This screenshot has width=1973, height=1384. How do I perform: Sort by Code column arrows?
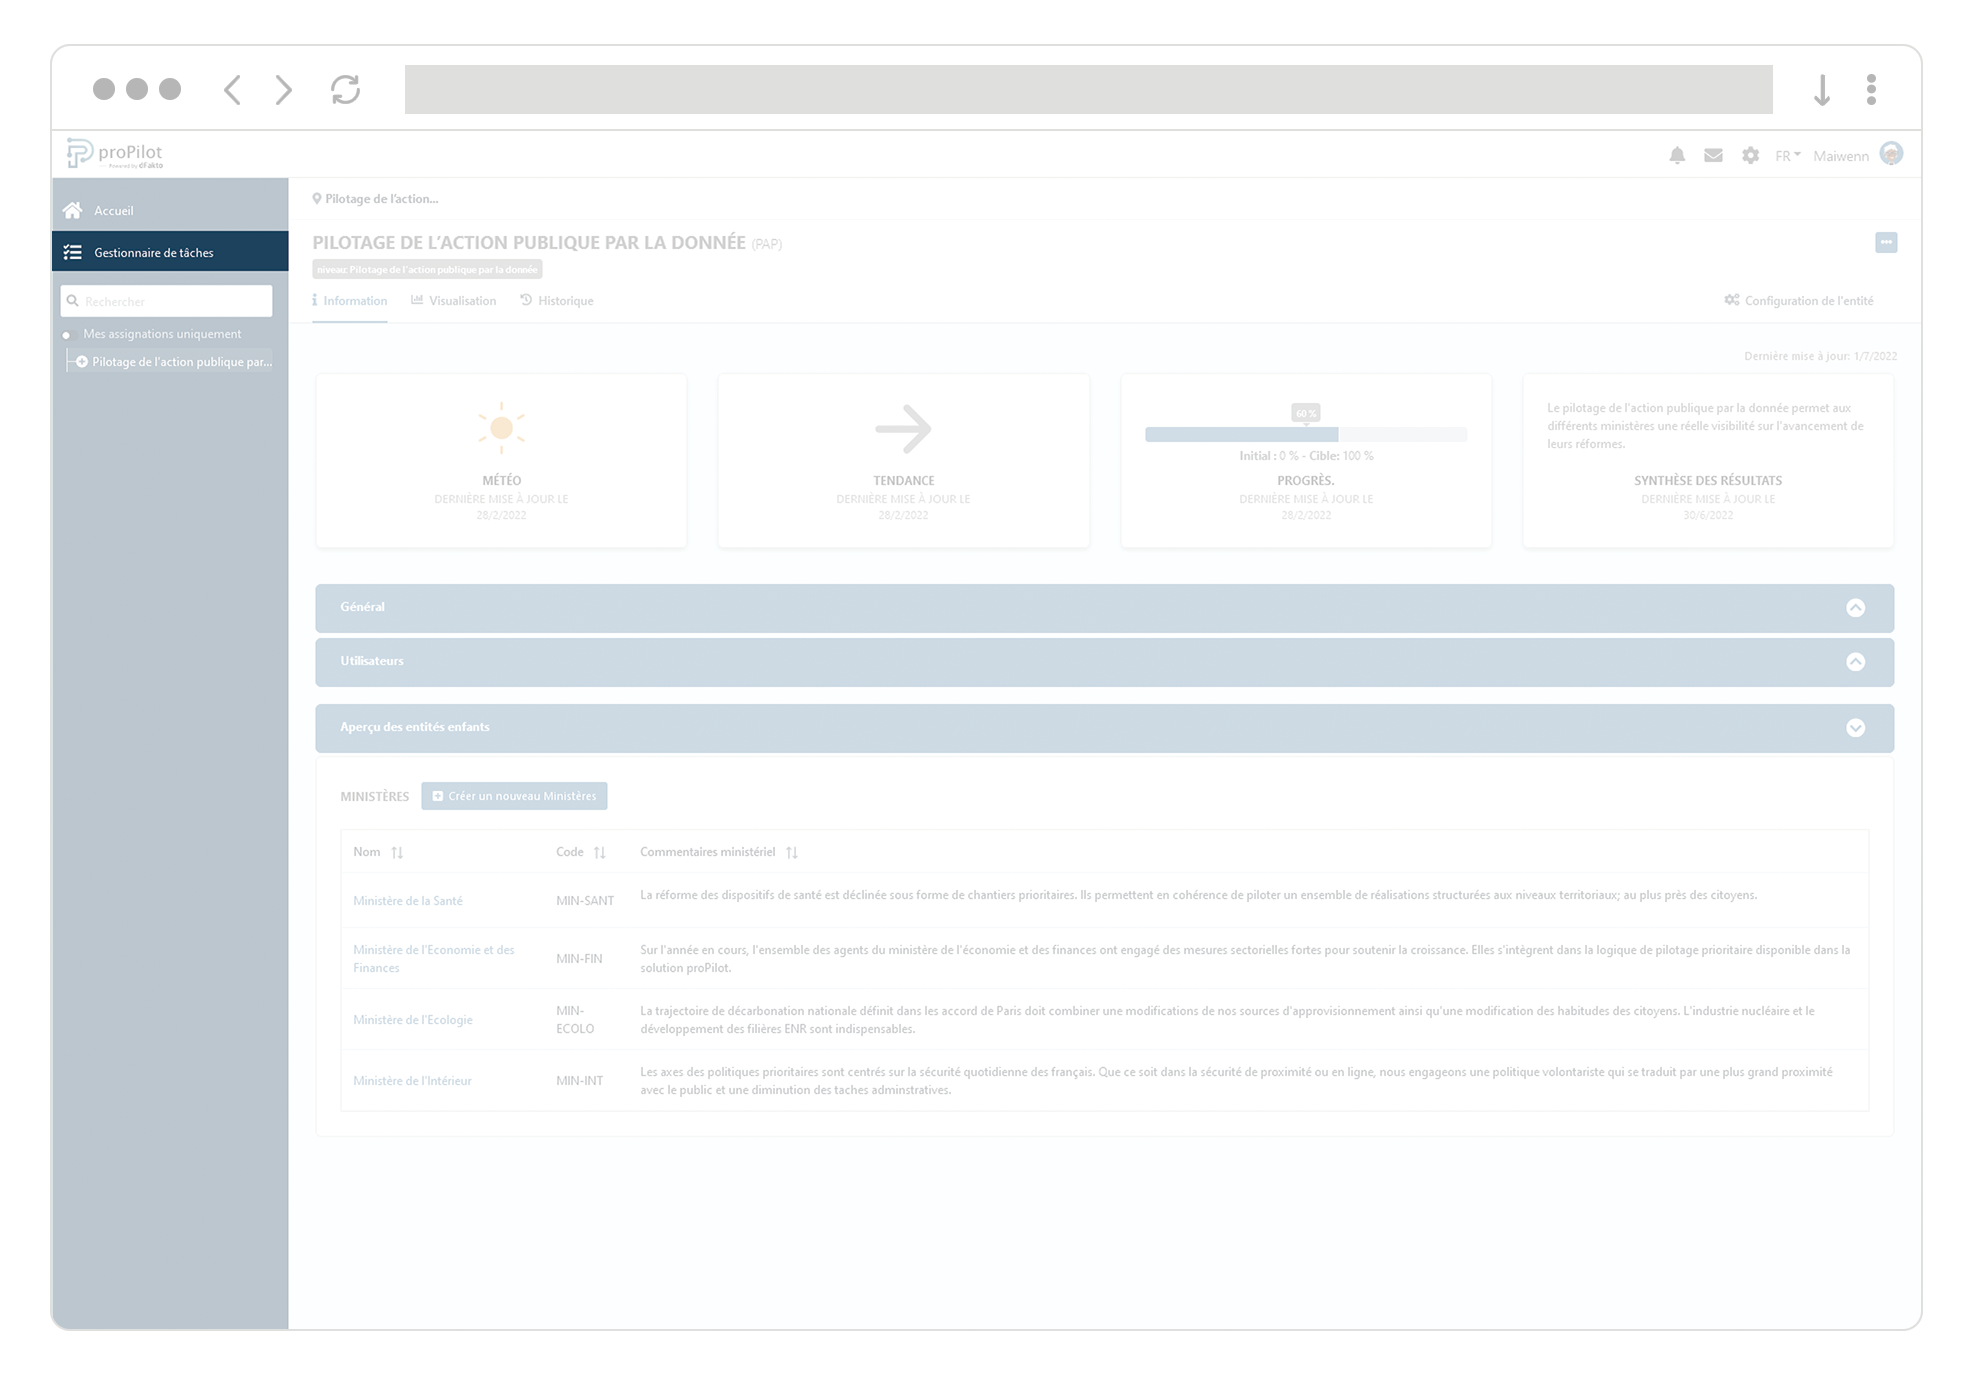(600, 853)
